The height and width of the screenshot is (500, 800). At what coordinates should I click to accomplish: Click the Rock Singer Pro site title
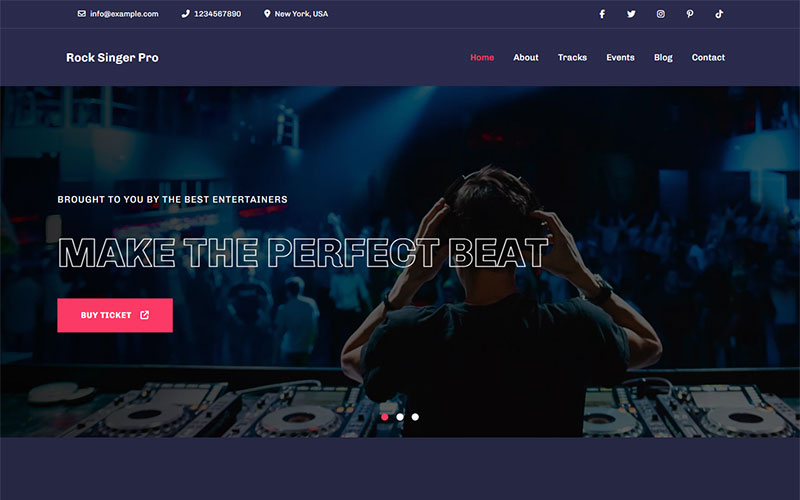point(112,58)
